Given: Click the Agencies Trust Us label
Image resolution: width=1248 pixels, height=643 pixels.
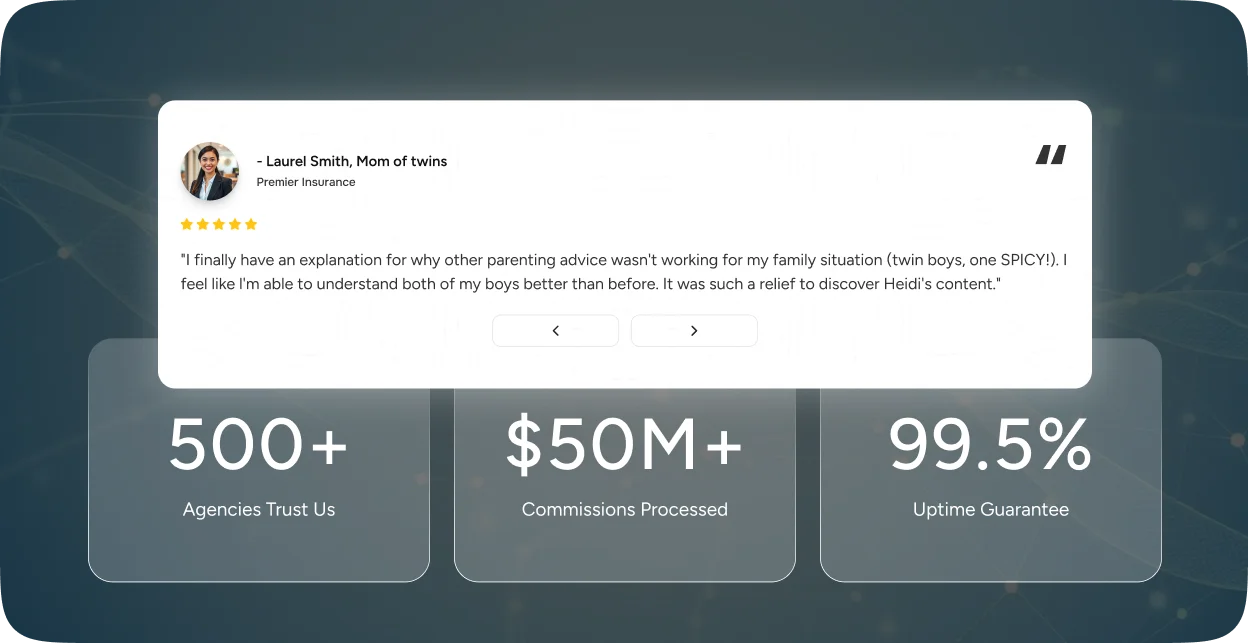Looking at the screenshot, I should pyautogui.click(x=259, y=509).
